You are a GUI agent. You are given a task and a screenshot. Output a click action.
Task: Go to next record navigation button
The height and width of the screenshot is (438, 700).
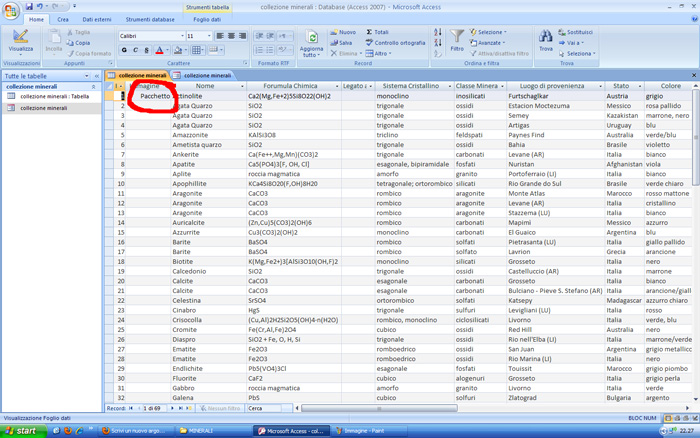pos(172,408)
